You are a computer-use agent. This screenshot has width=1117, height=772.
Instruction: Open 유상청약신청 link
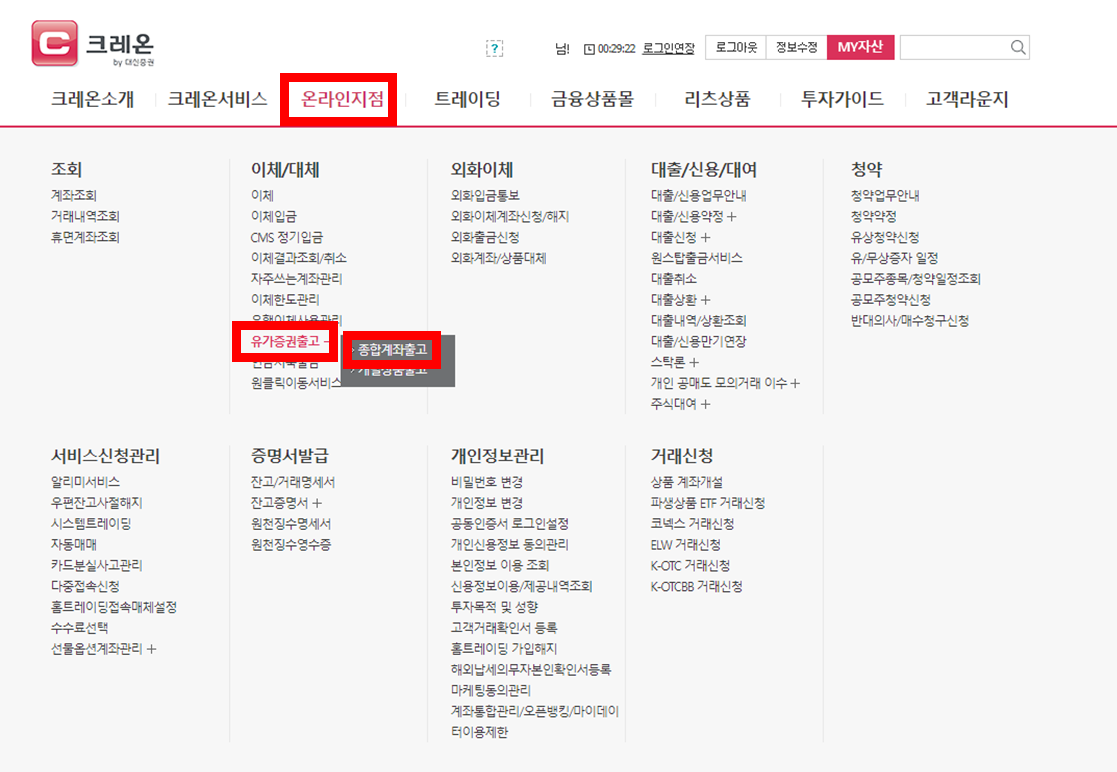point(885,237)
